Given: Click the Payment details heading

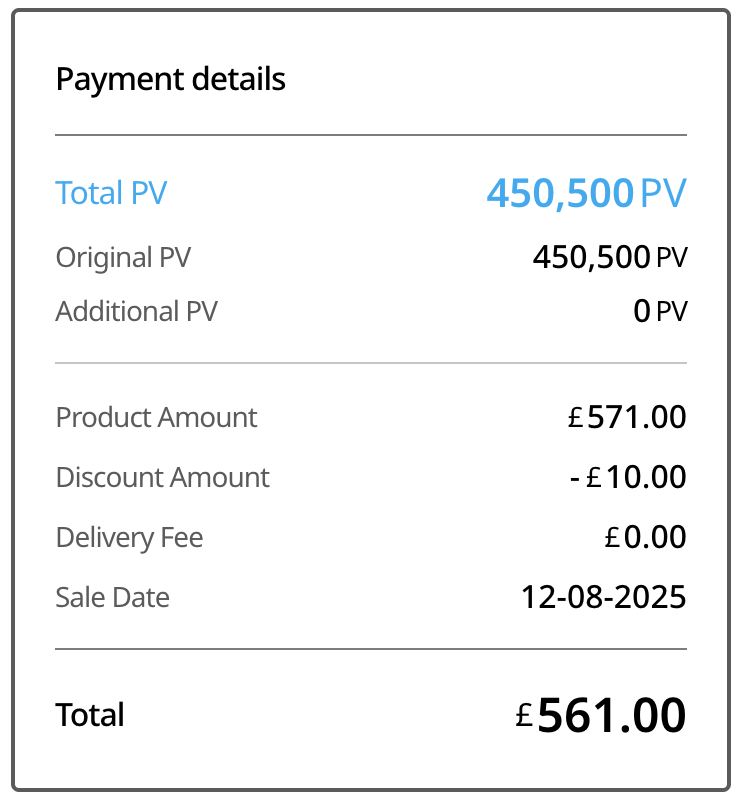Looking at the screenshot, I should click(170, 79).
